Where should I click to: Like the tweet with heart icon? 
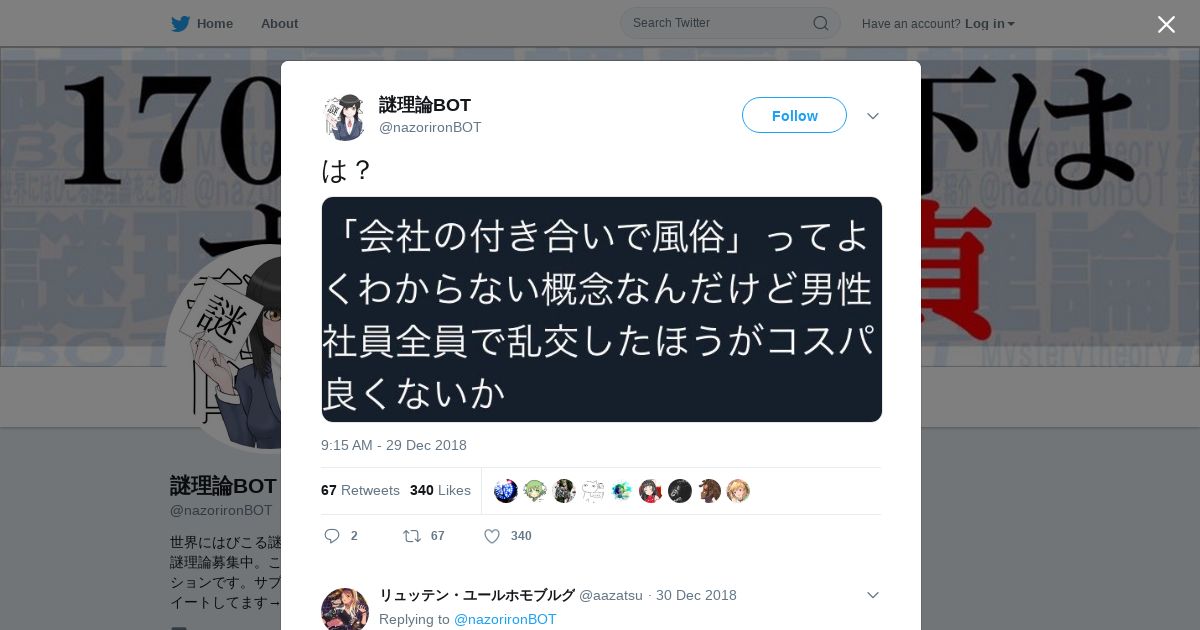click(x=492, y=536)
